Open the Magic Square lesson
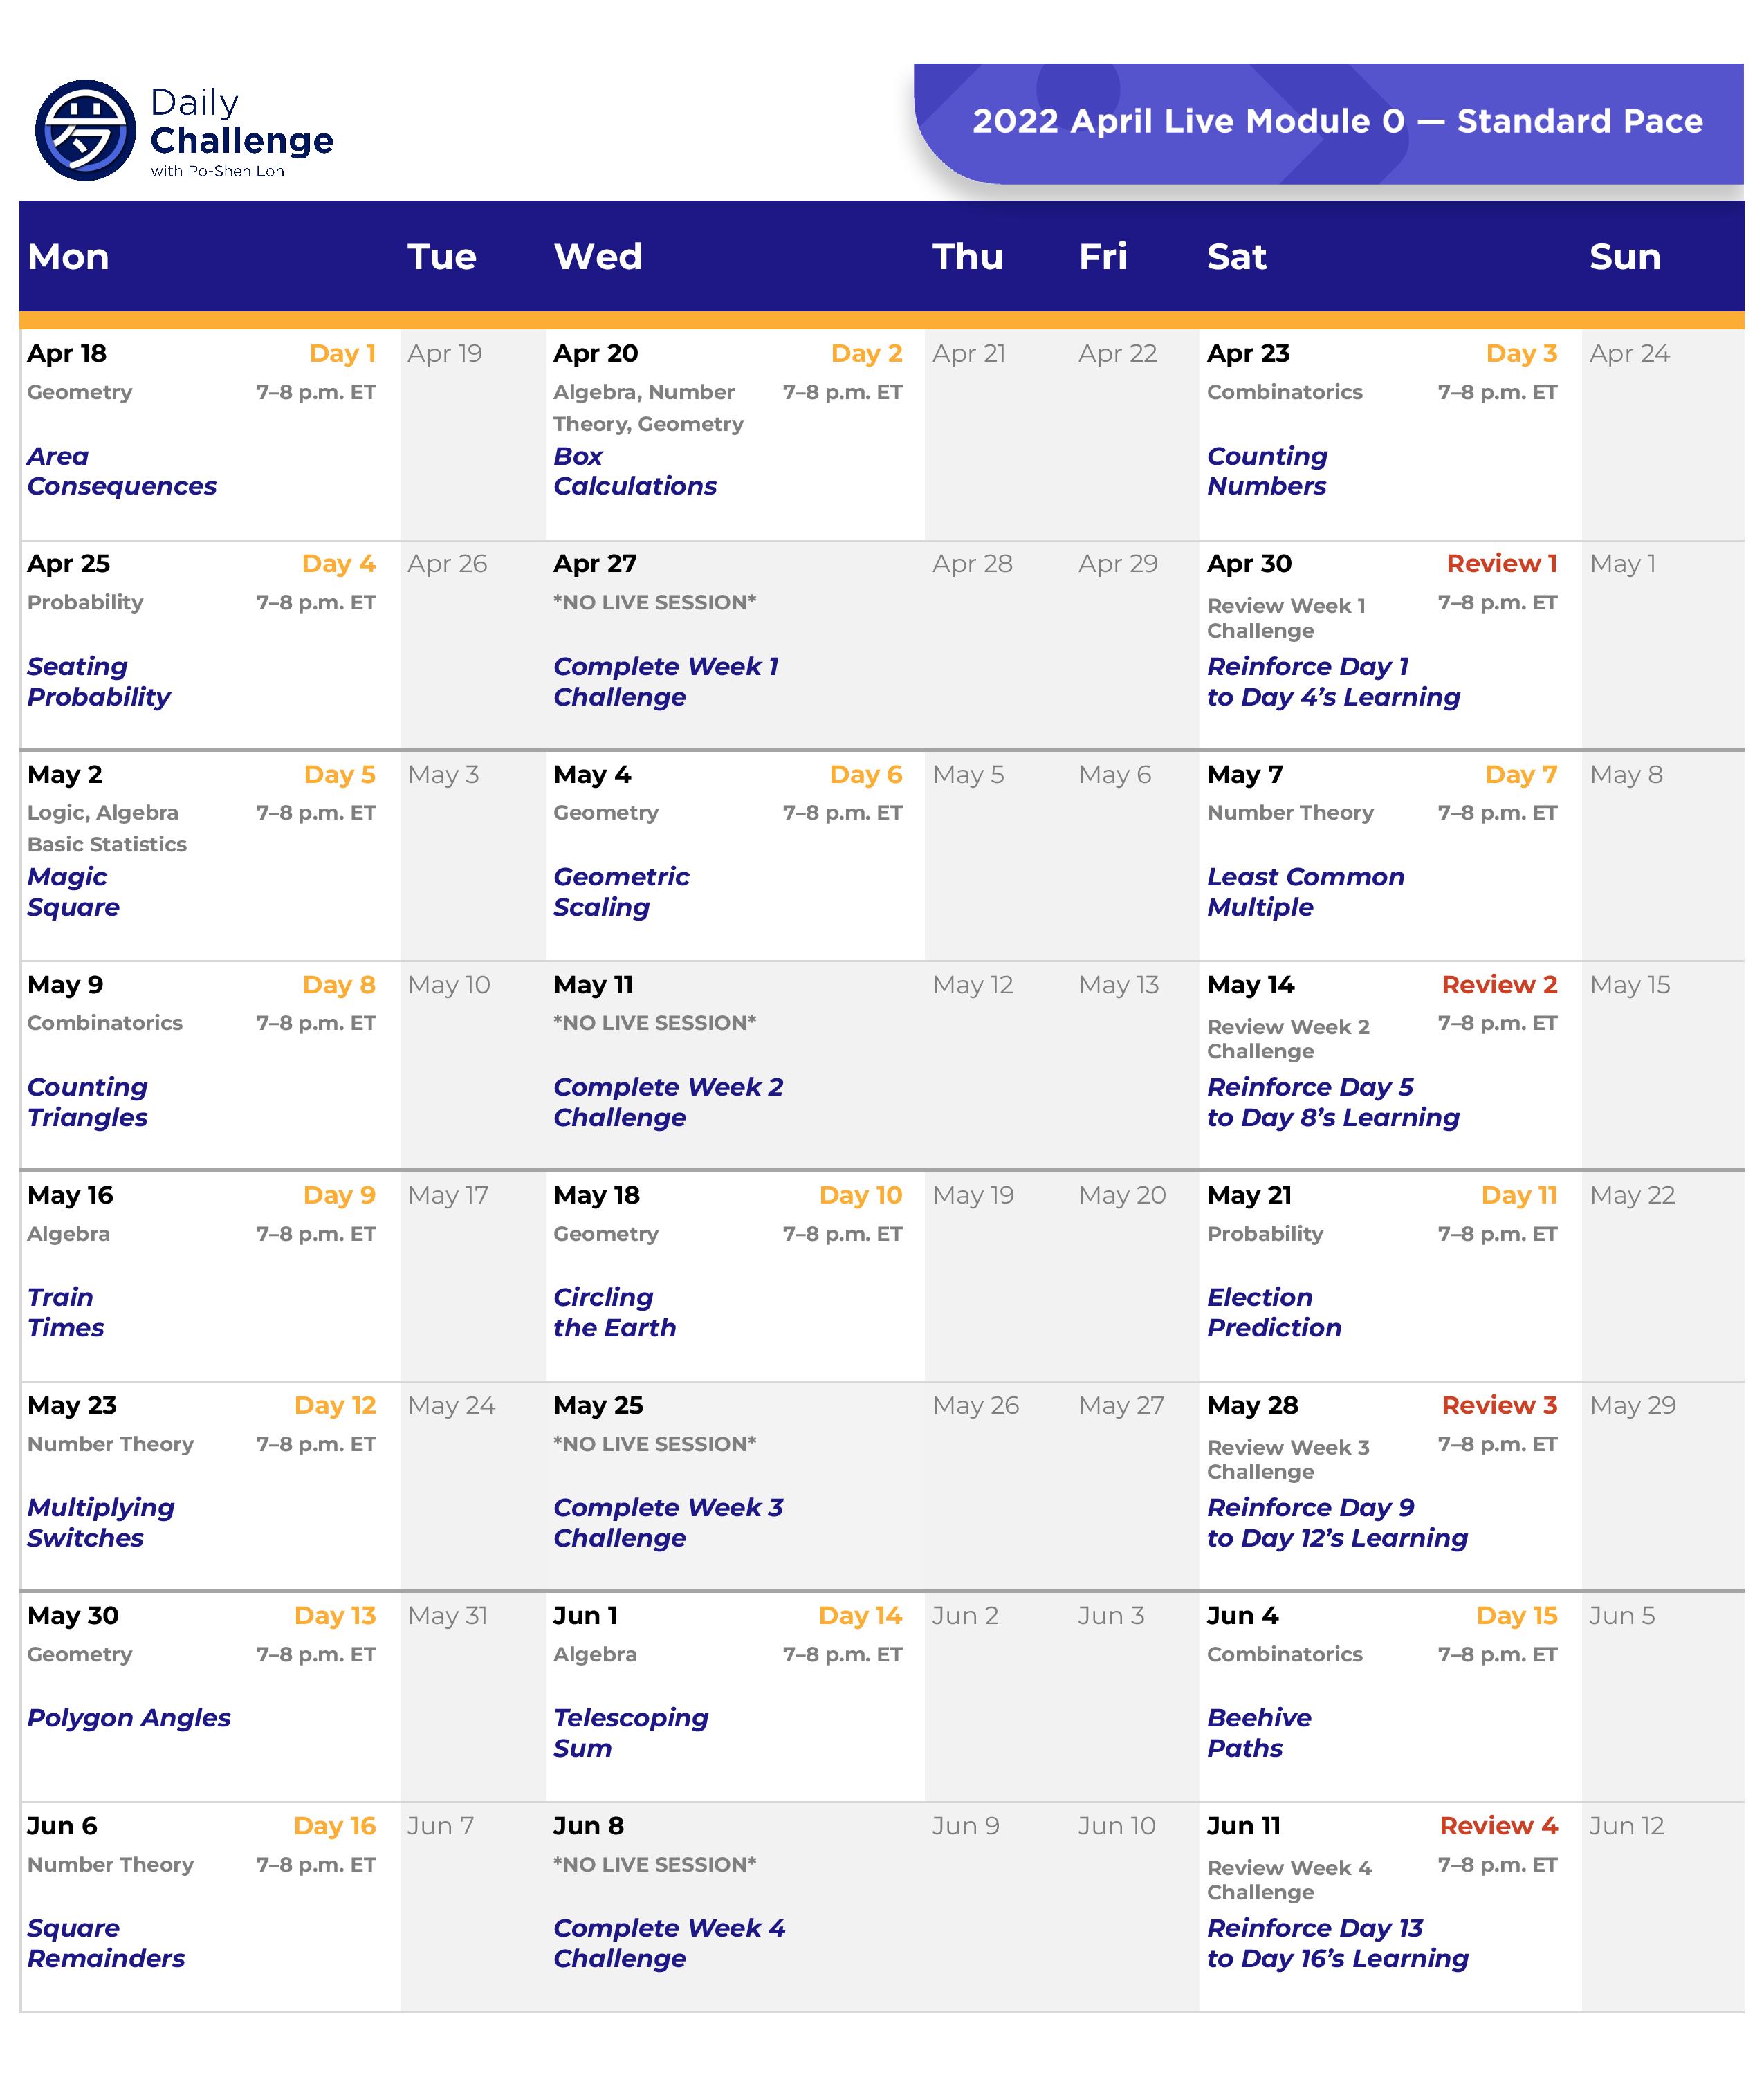Image resolution: width=1764 pixels, height=2075 pixels. click(73, 892)
